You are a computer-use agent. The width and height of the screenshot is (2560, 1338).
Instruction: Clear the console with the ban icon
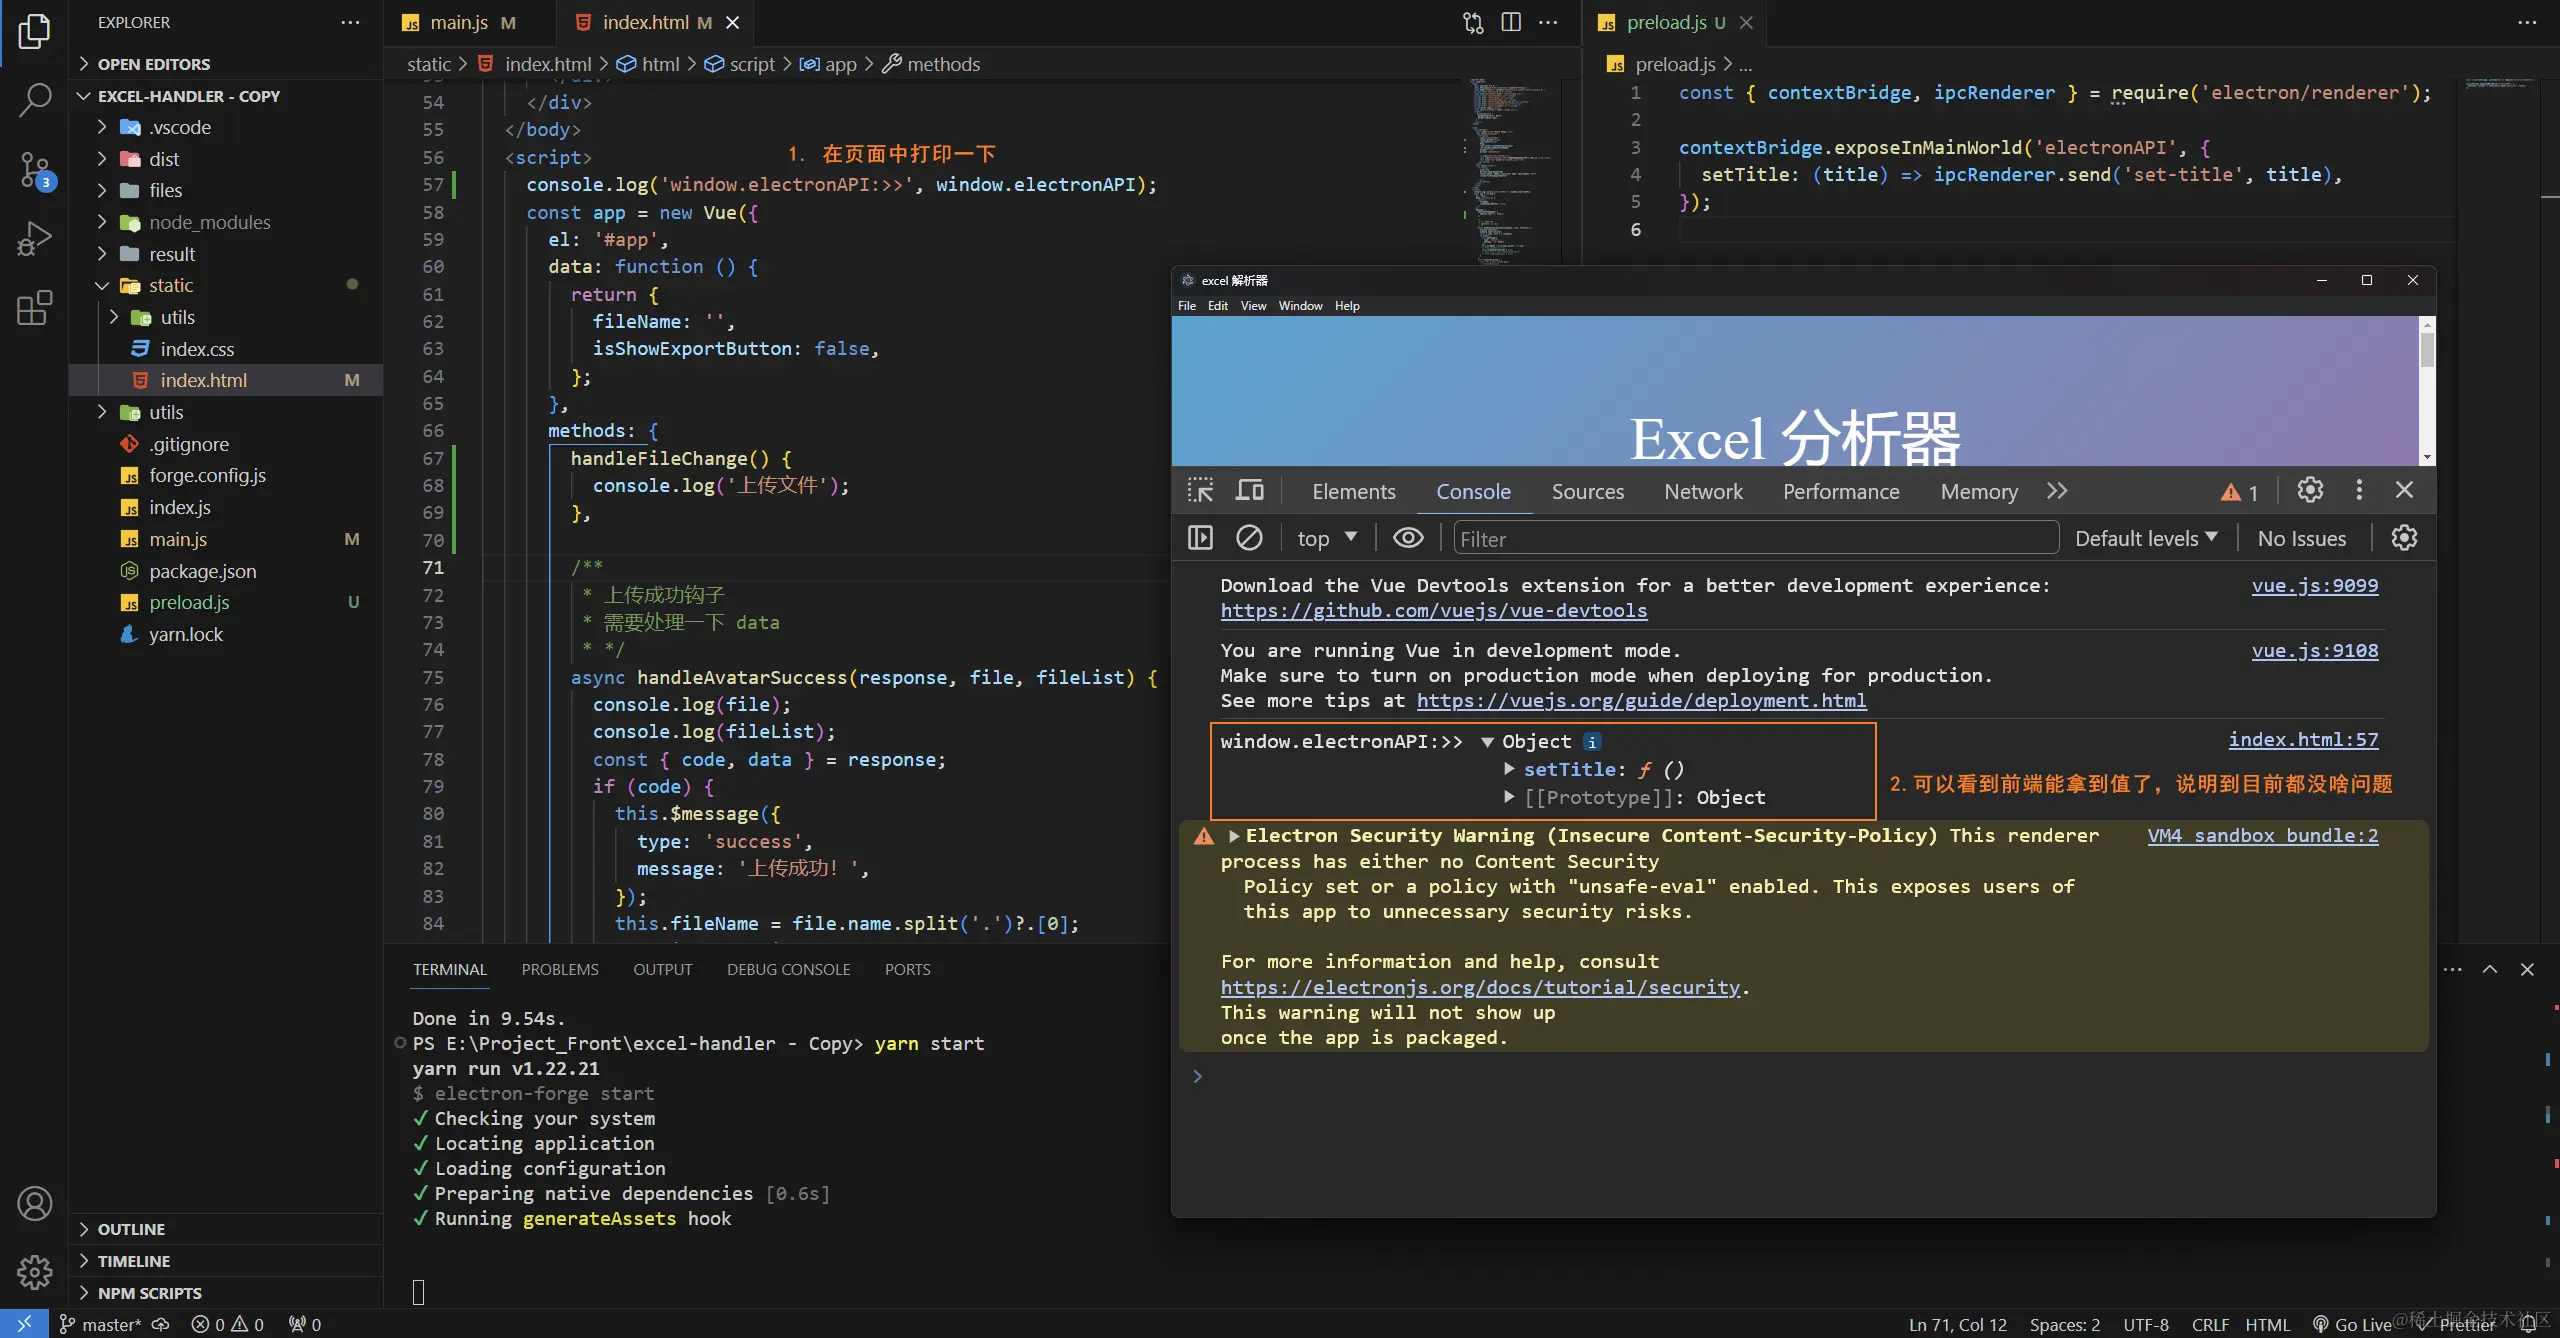(x=1249, y=538)
